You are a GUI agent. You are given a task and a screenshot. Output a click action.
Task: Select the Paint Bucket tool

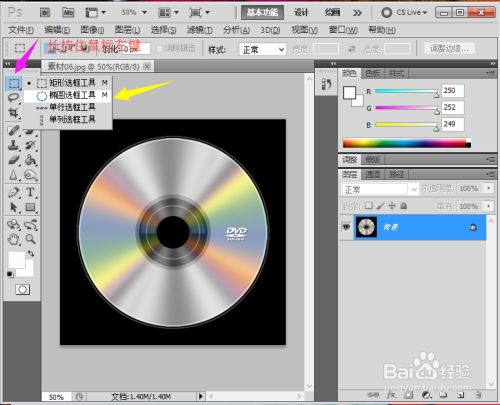pyautogui.click(x=30, y=160)
